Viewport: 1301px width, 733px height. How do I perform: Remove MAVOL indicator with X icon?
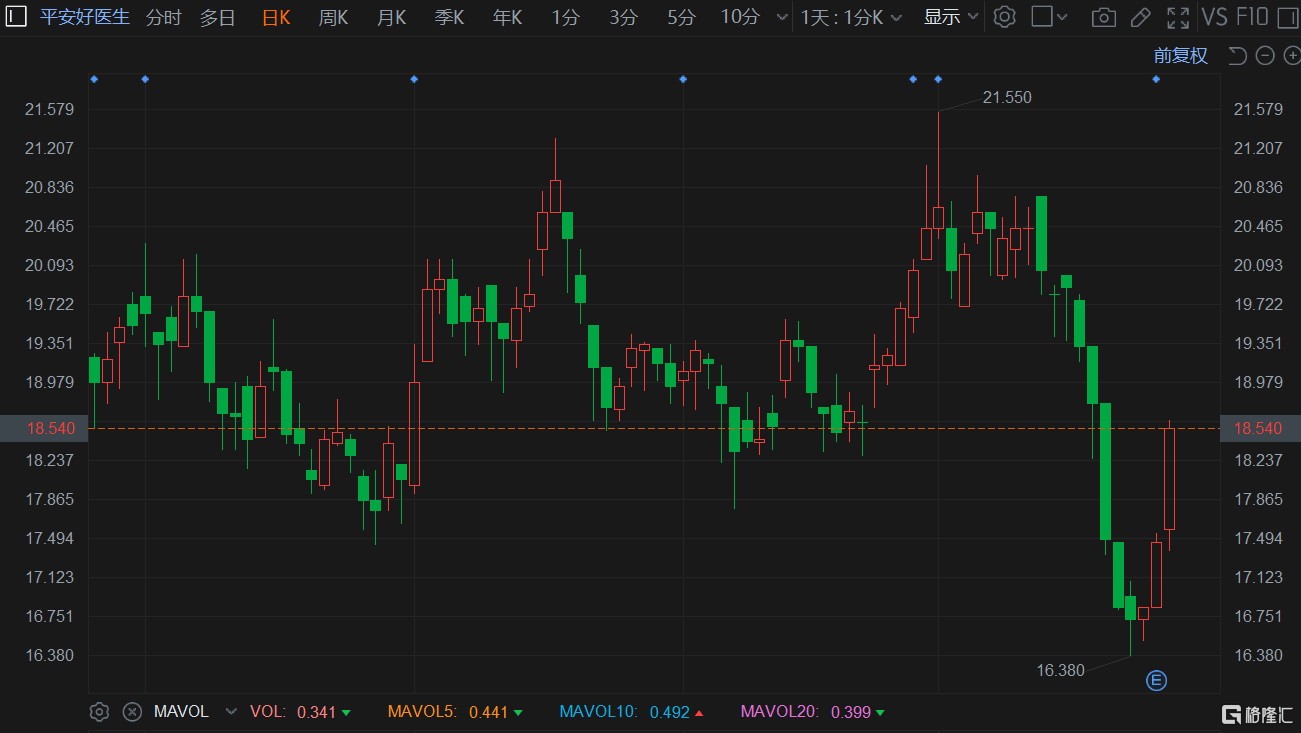pos(131,712)
